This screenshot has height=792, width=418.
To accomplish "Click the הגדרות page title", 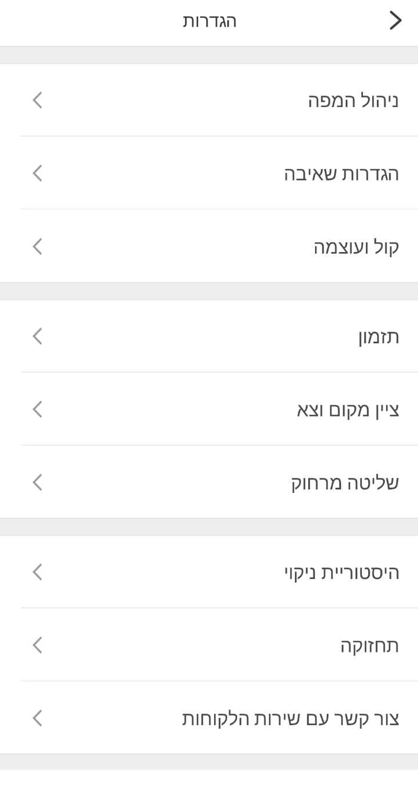I will pos(210,22).
